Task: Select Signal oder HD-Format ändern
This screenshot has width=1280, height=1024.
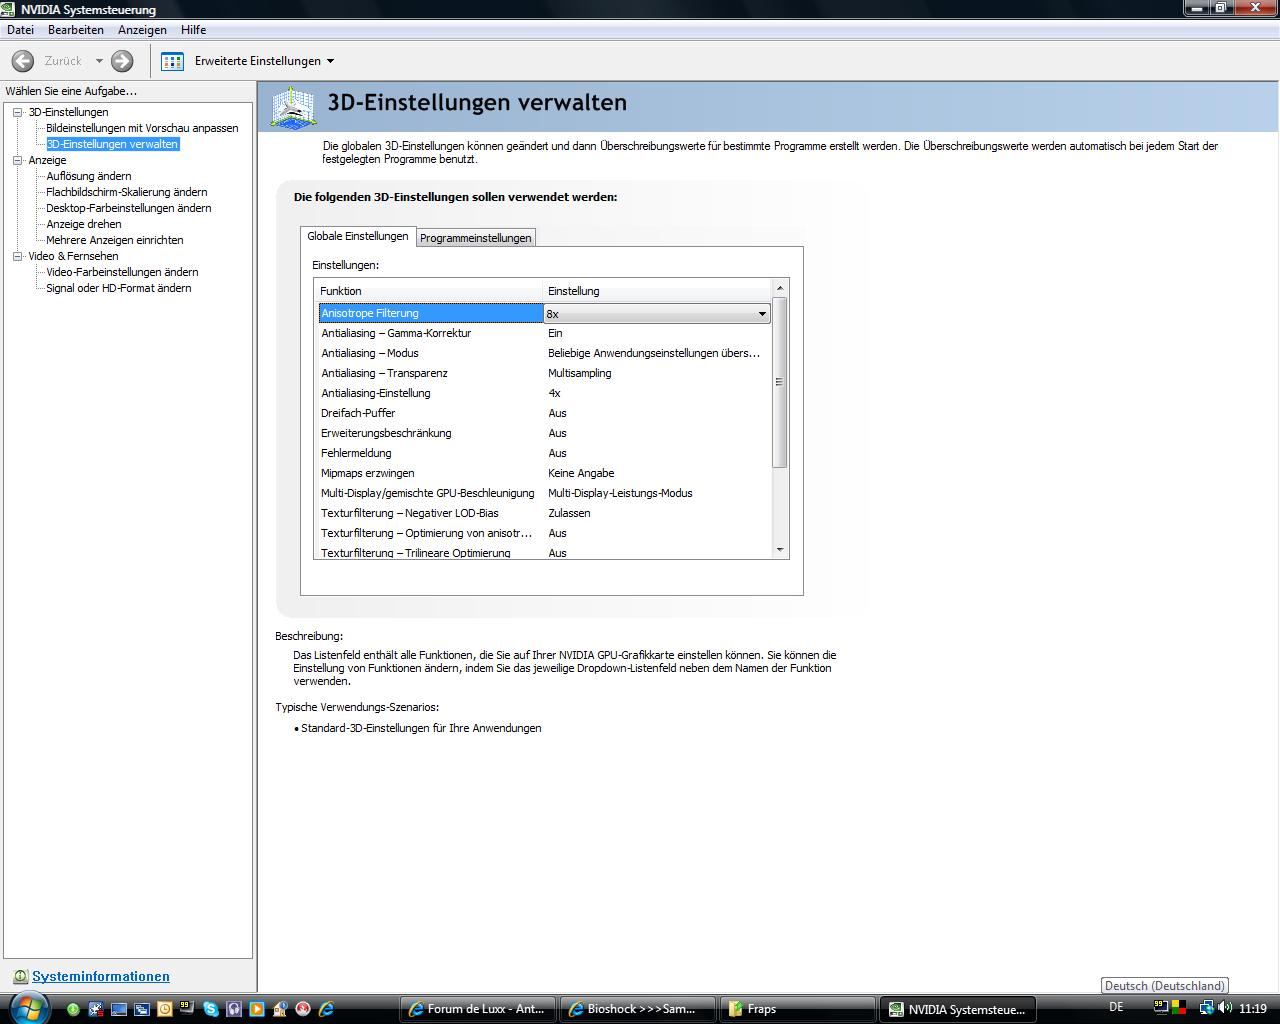Action: pos(119,288)
